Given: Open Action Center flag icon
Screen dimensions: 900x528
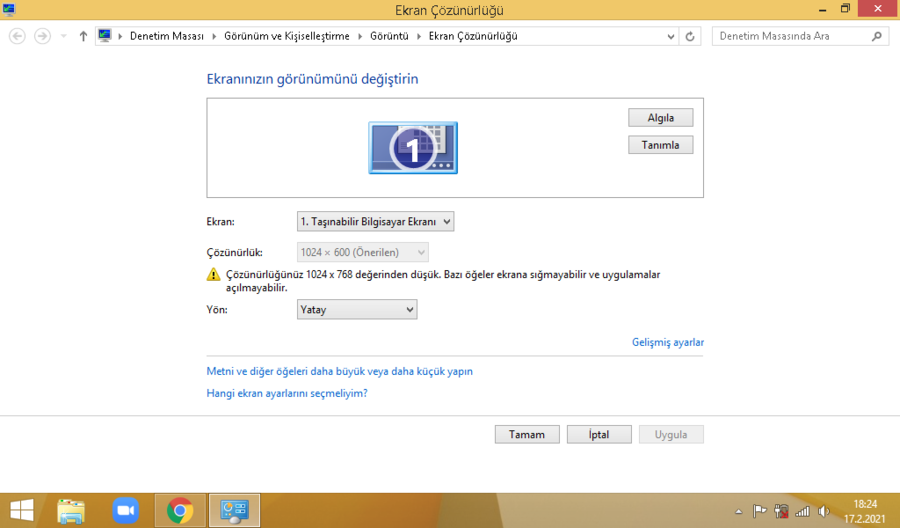Looking at the screenshot, I should [759, 511].
